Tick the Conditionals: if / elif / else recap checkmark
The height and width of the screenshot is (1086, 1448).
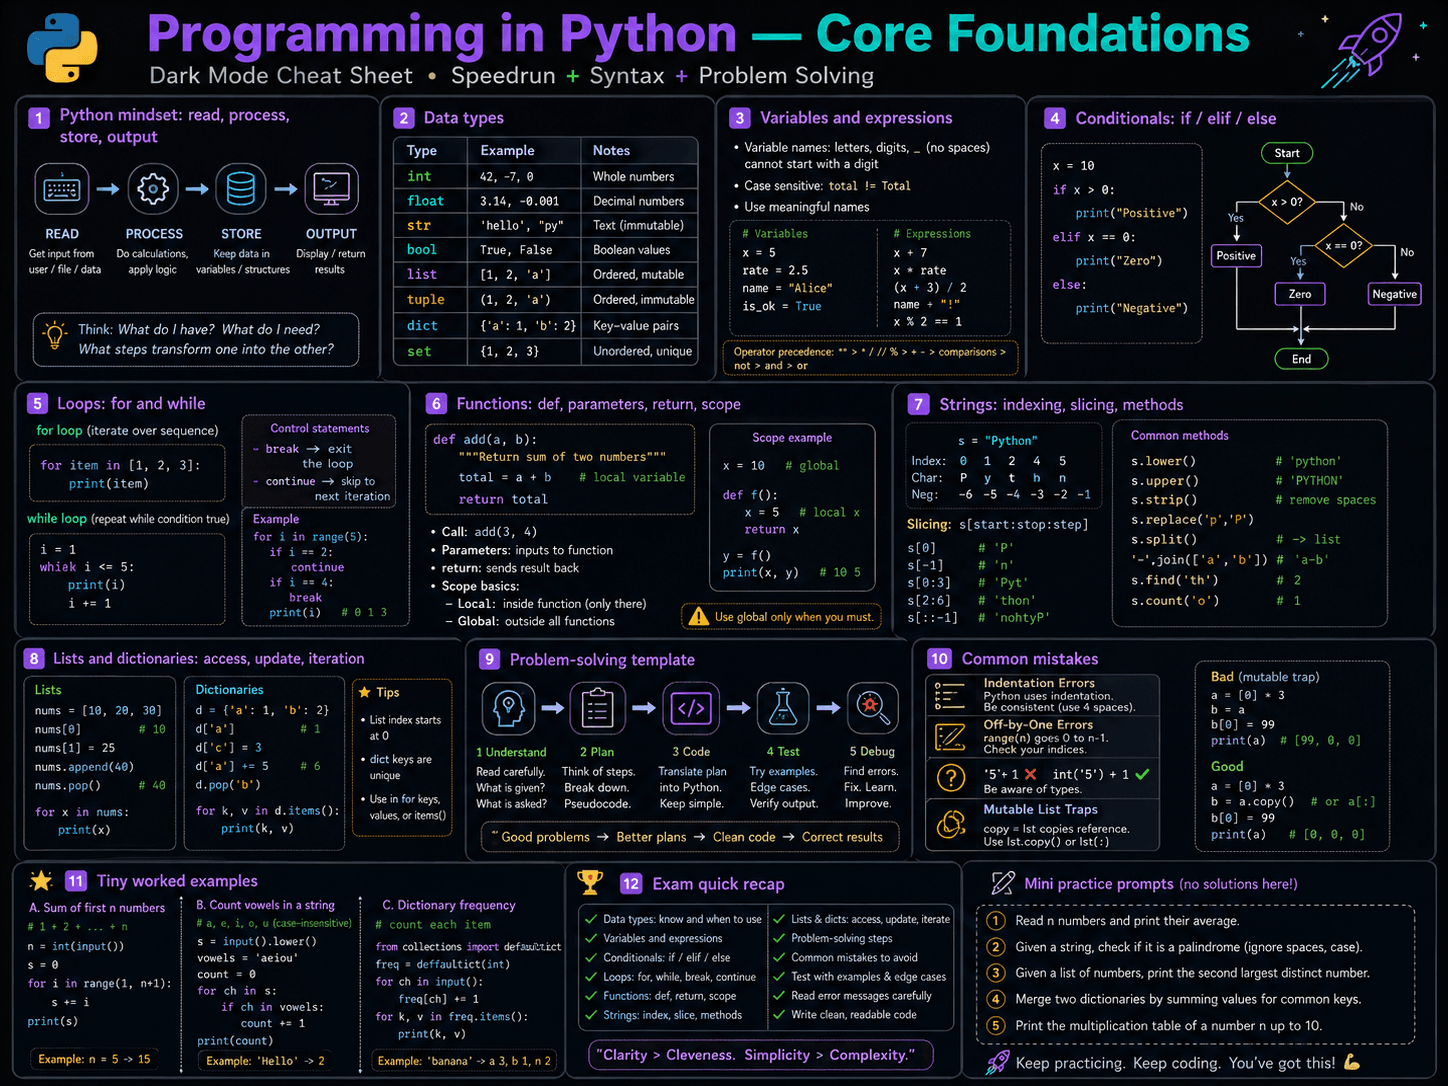click(591, 957)
